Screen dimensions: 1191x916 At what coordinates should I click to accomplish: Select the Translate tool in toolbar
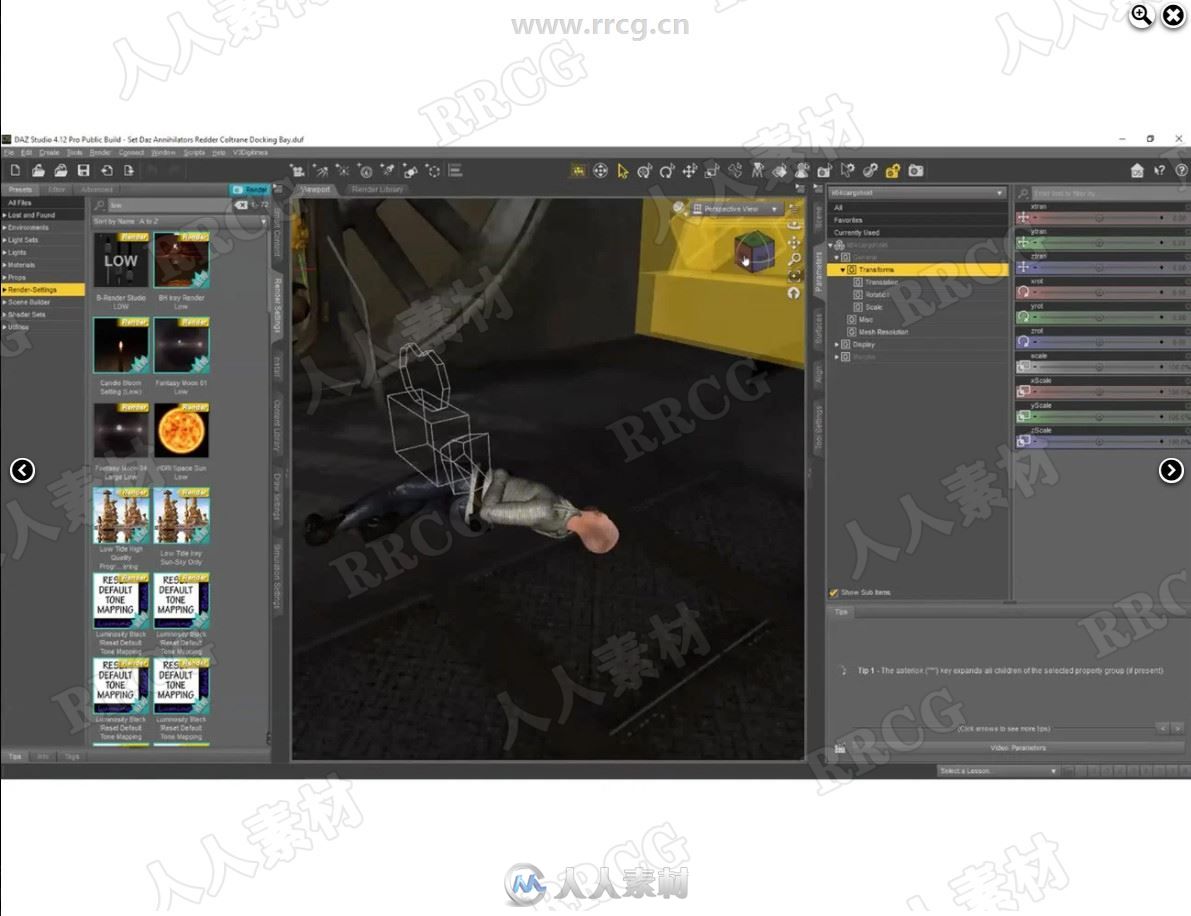689,171
